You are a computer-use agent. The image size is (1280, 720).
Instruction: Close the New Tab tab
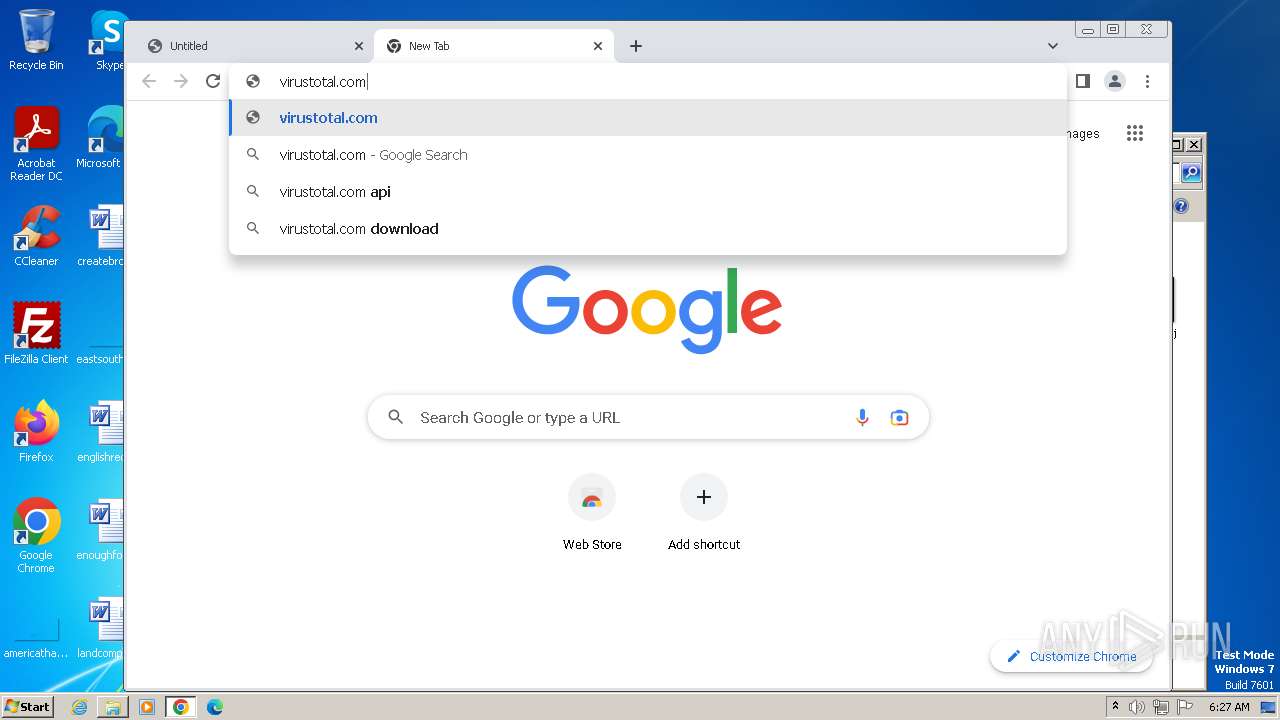click(598, 46)
